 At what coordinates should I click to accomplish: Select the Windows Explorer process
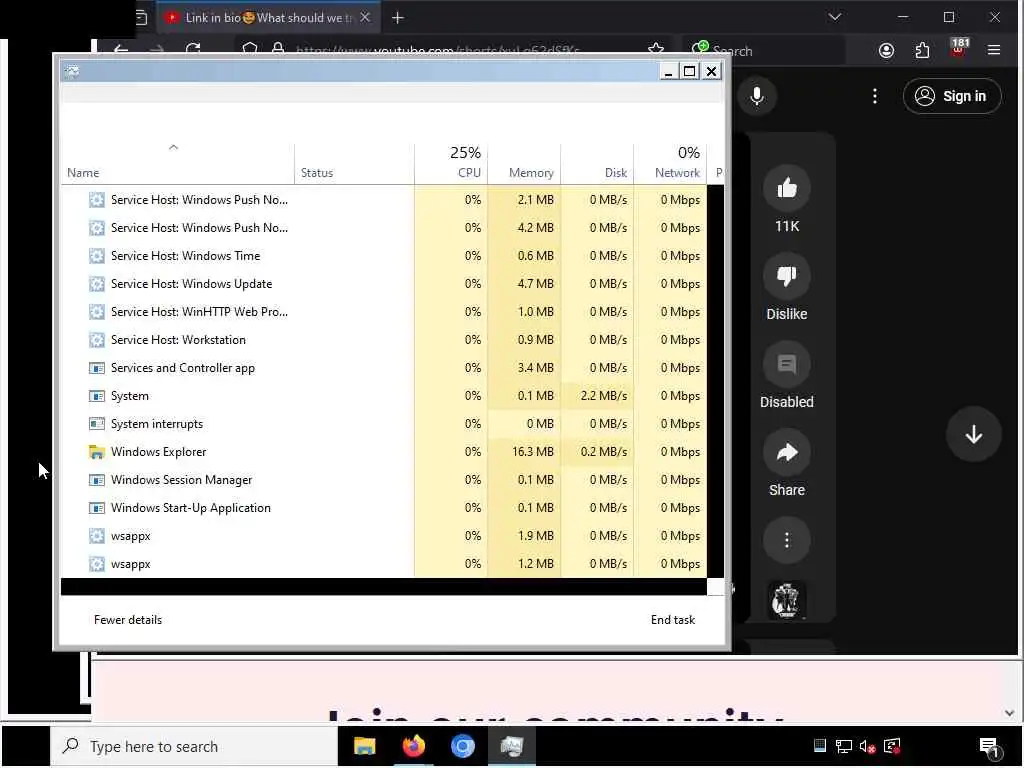(384, 452)
